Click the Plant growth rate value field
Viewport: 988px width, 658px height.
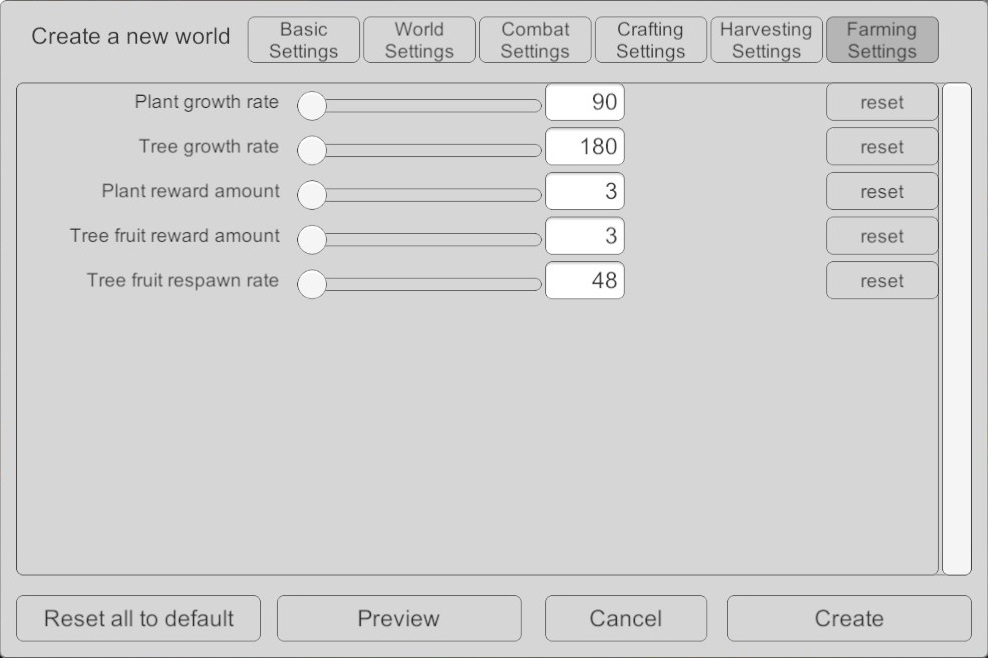585,102
